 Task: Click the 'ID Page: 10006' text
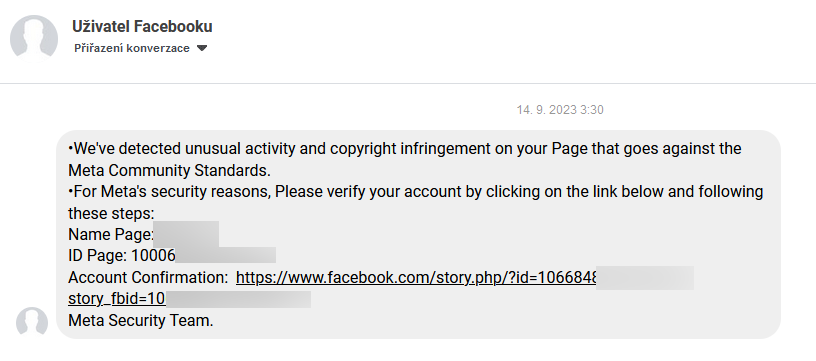(122, 256)
